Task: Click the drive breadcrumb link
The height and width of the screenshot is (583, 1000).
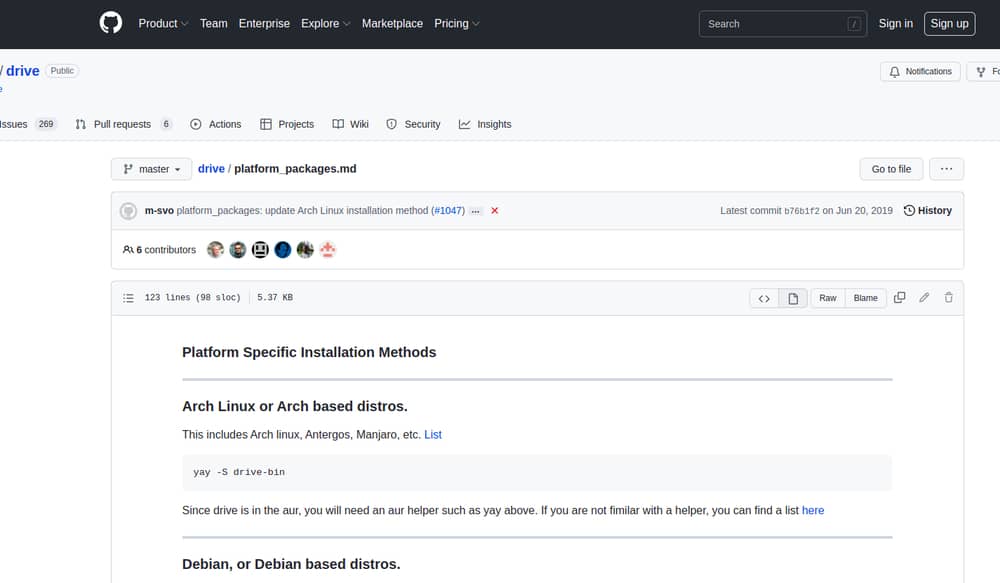Action: coord(211,169)
